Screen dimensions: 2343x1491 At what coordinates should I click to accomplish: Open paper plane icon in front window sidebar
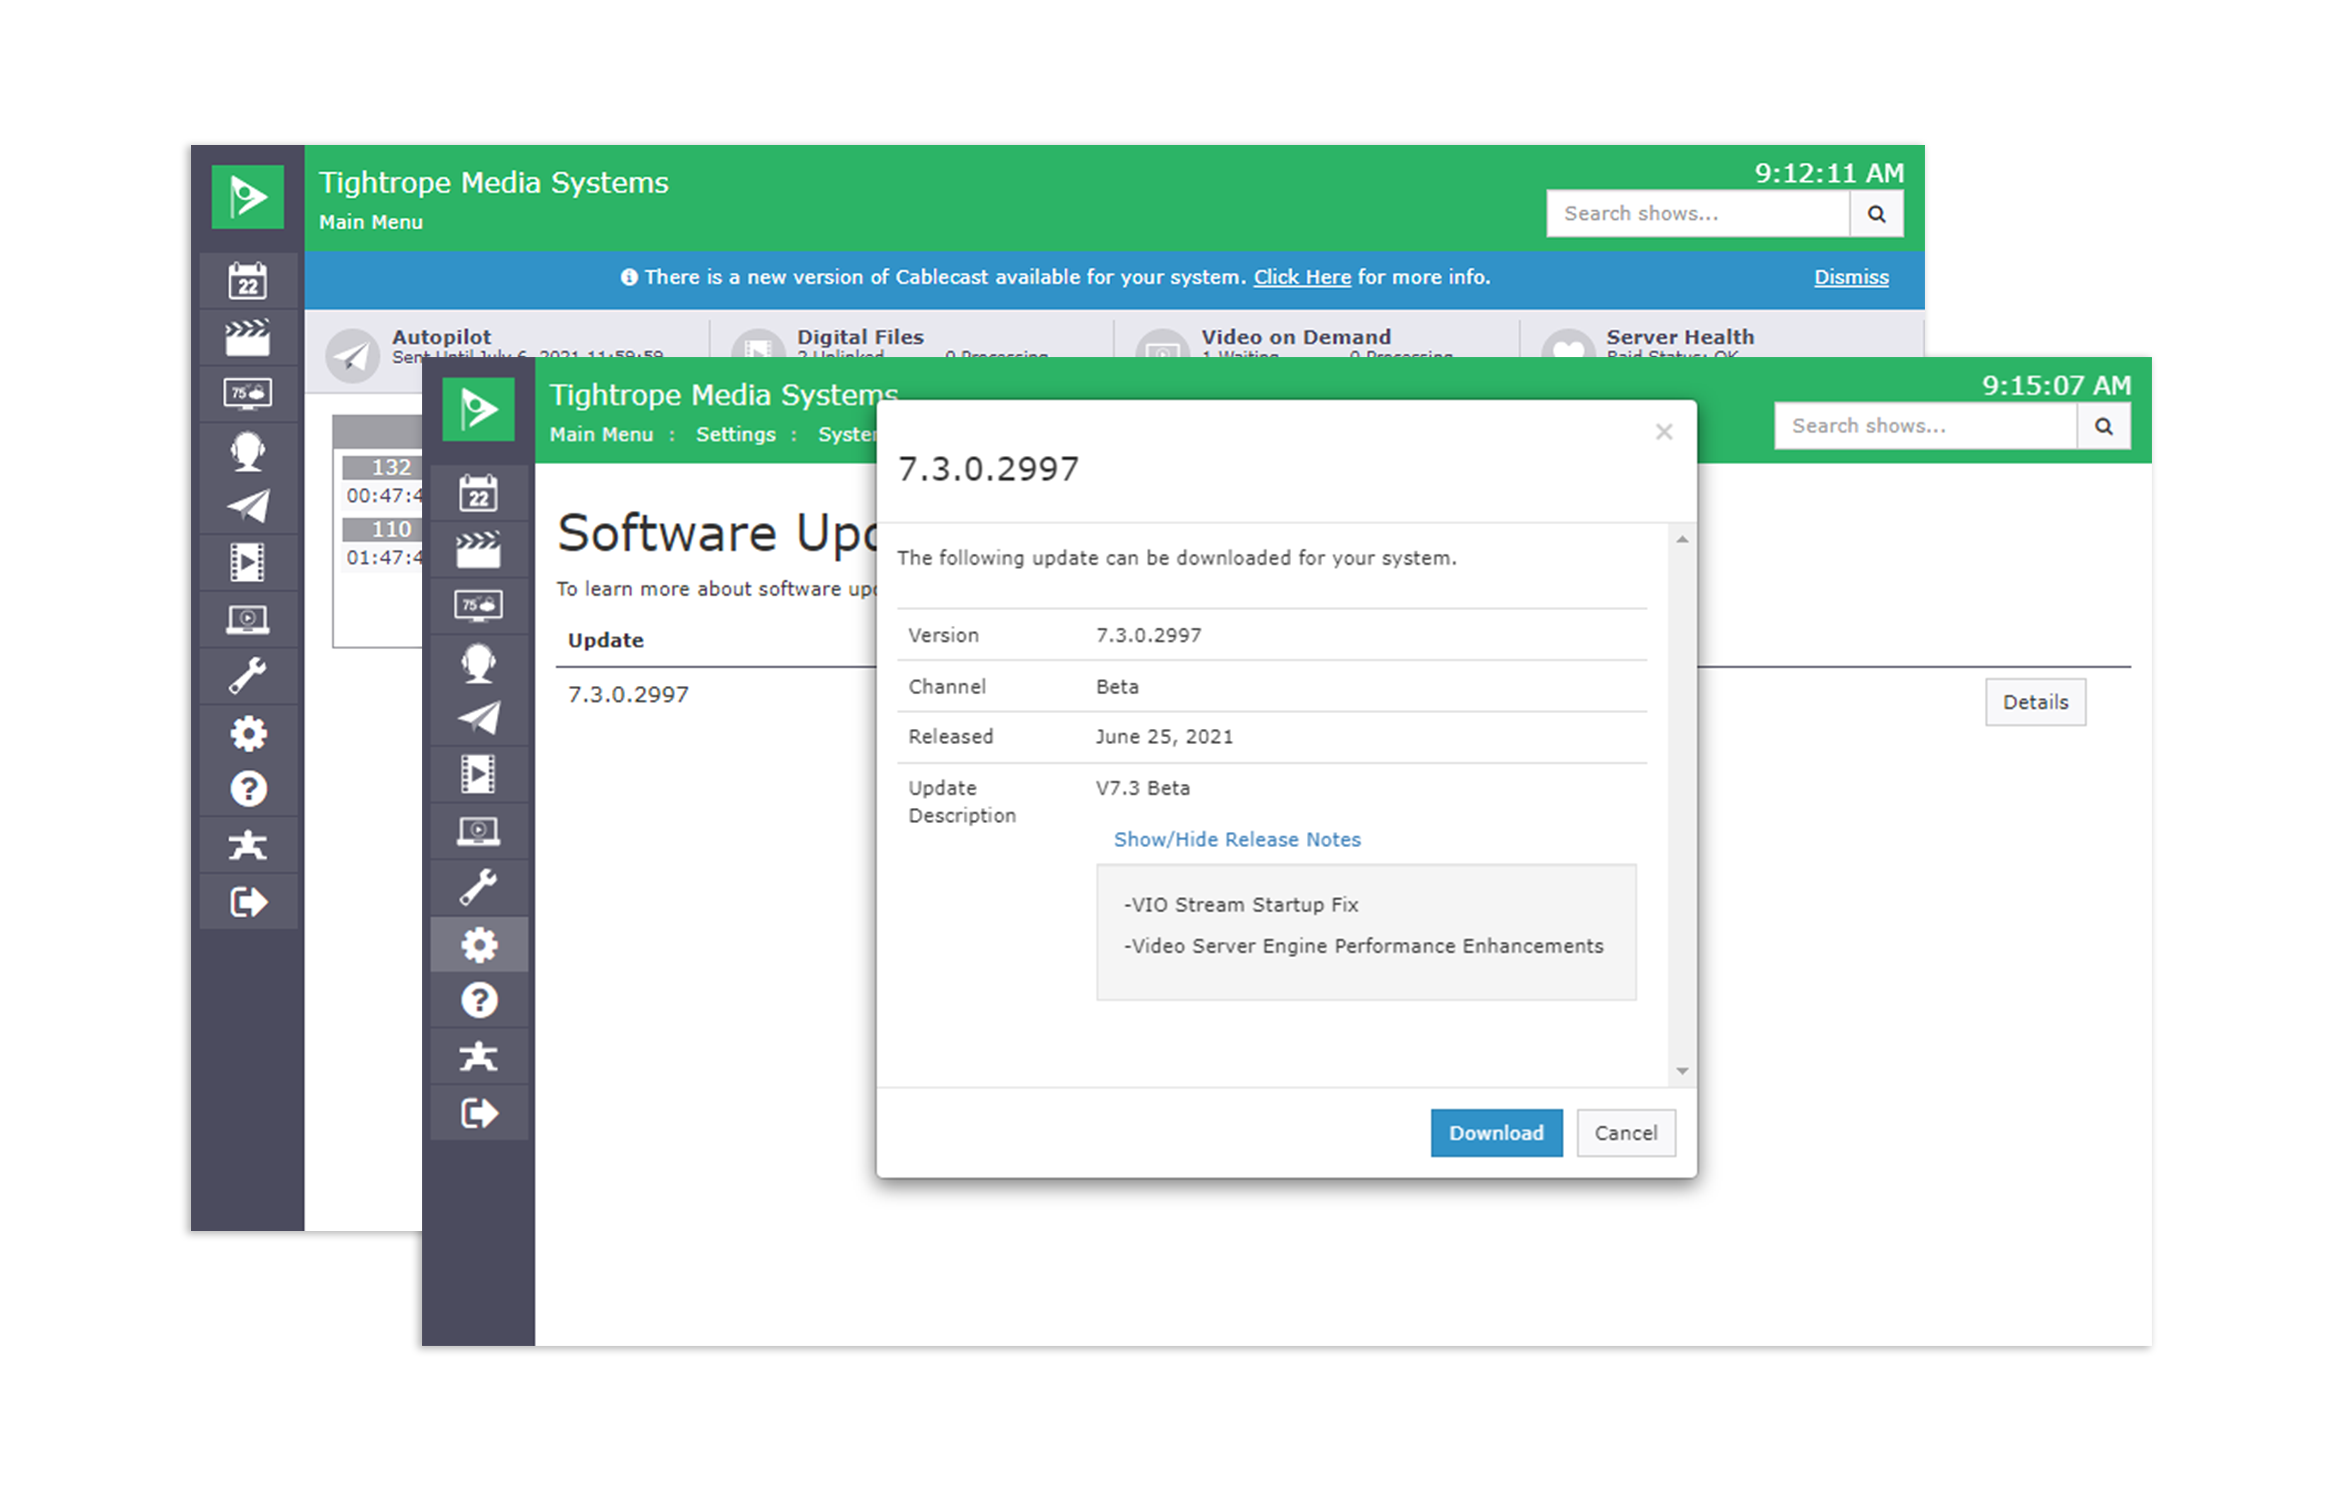point(479,719)
